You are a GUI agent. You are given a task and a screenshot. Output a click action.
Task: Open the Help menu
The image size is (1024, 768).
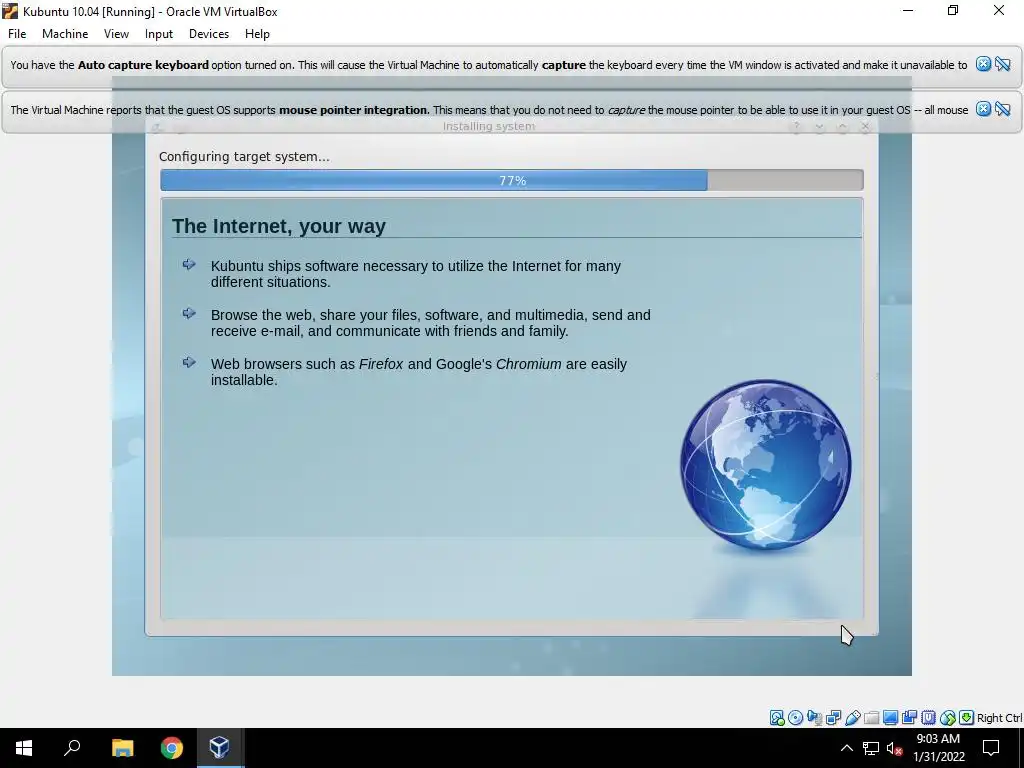tap(257, 34)
